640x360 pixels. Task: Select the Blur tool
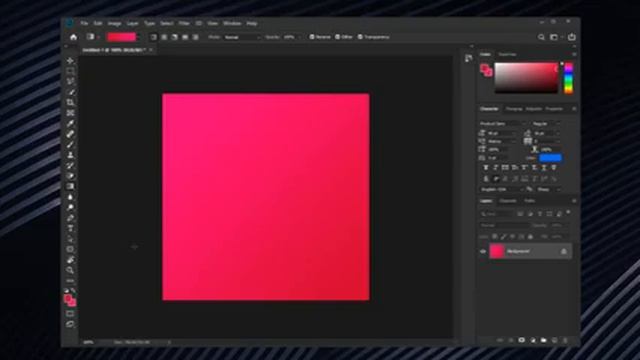coord(70,197)
